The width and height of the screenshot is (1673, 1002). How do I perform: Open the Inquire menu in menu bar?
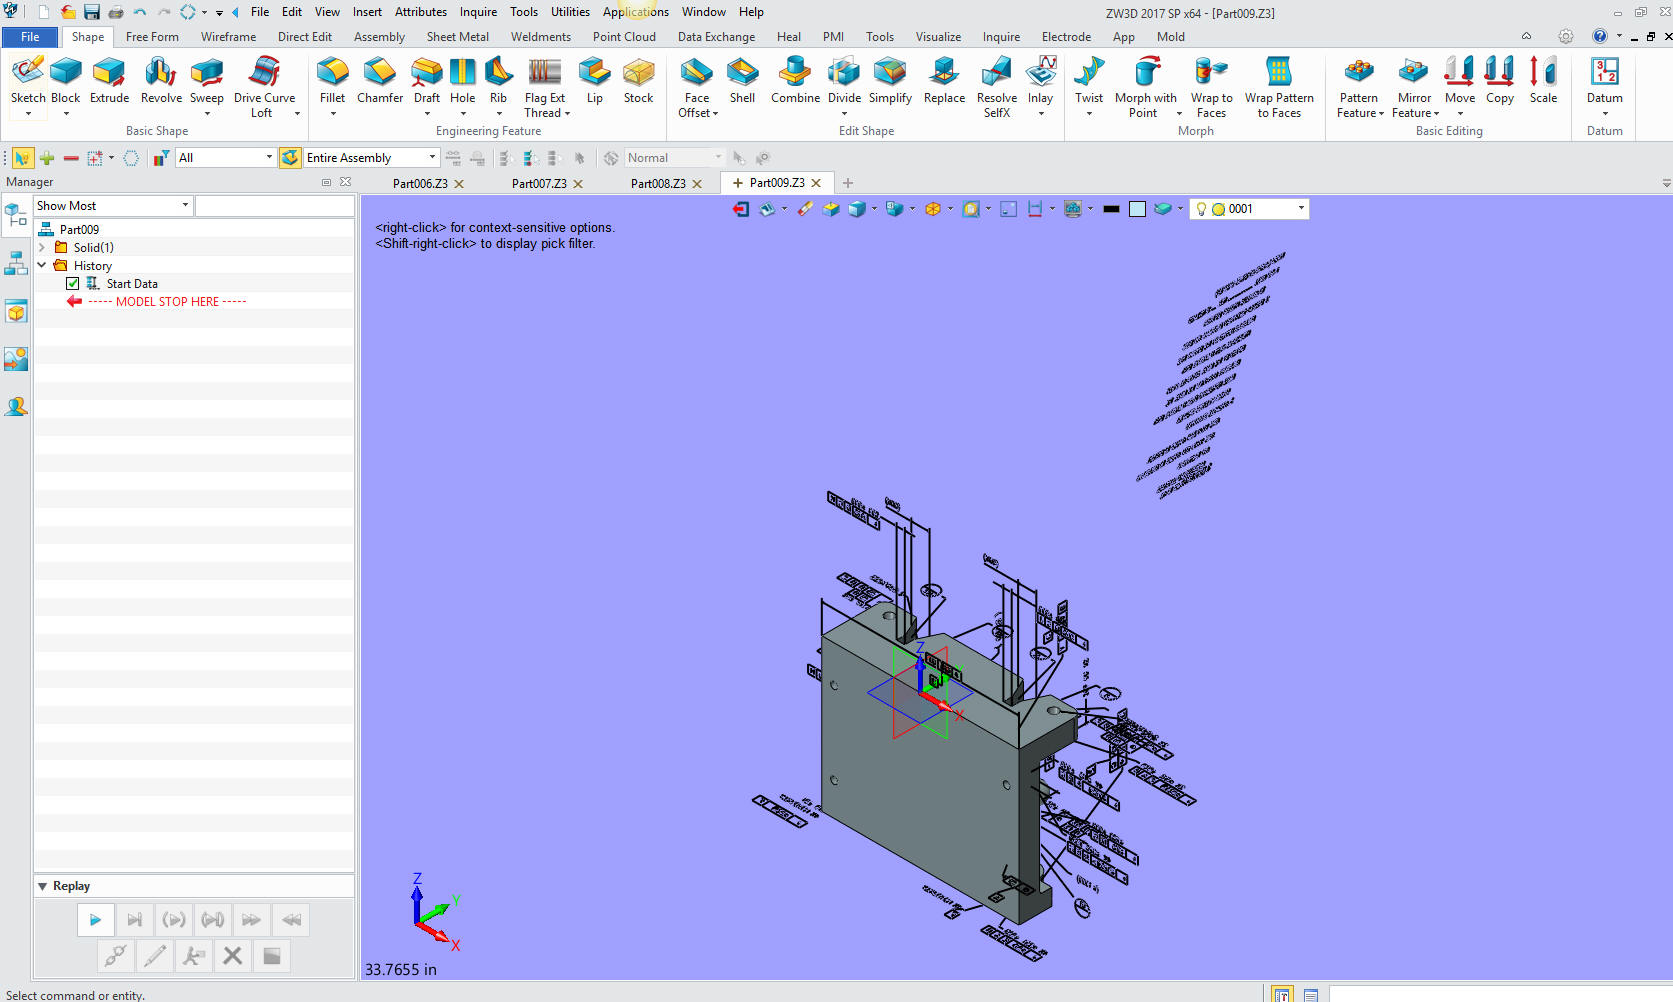478,12
